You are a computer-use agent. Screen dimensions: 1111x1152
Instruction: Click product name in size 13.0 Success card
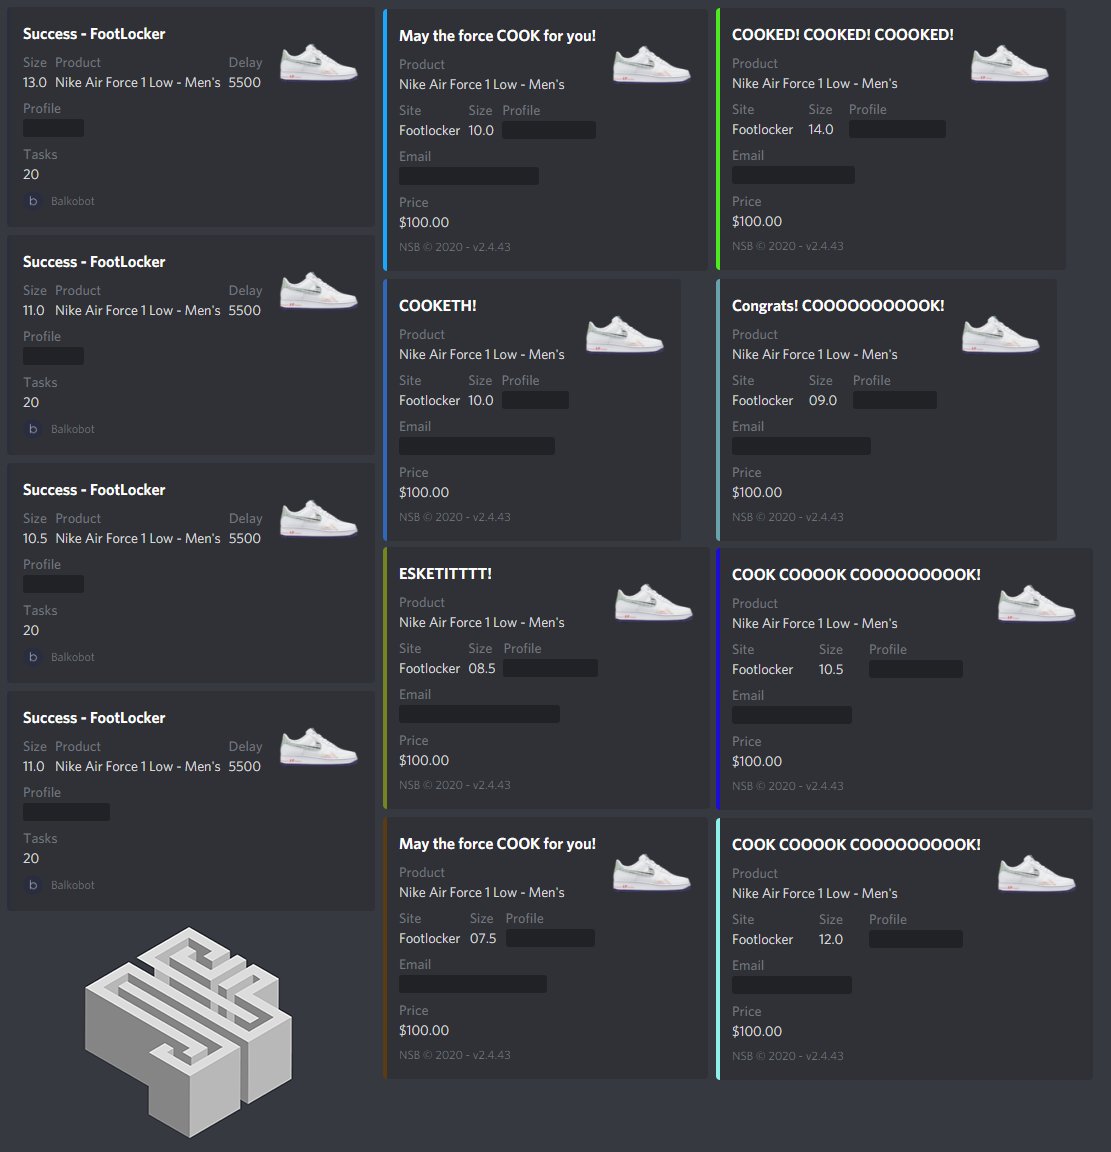138,82
